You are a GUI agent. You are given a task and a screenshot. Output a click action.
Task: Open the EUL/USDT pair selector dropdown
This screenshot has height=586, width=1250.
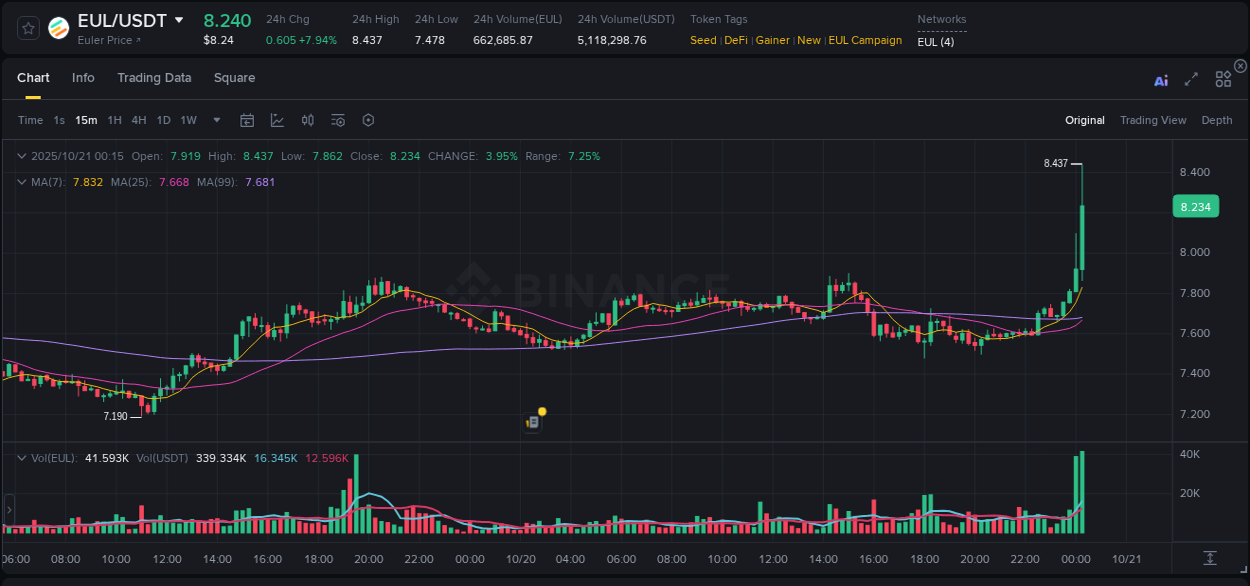pyautogui.click(x=179, y=20)
